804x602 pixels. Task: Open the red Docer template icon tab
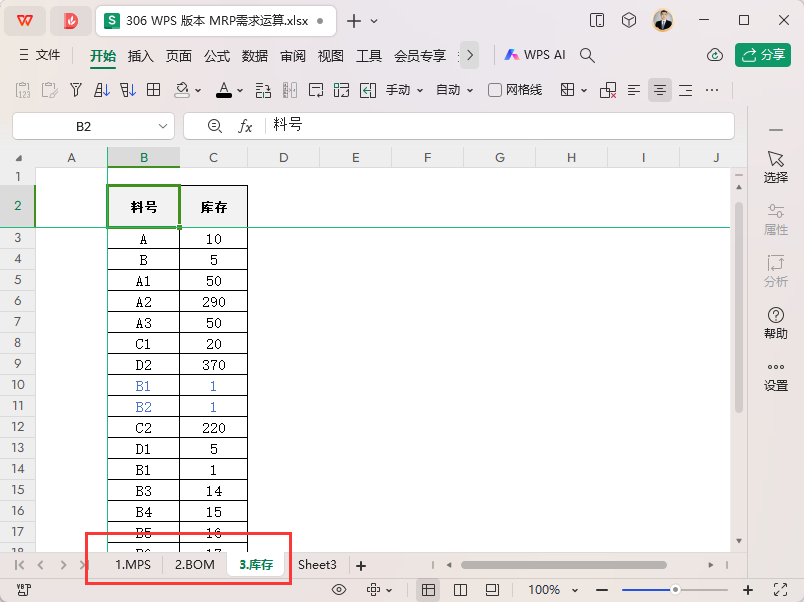pyautogui.click(x=71, y=21)
